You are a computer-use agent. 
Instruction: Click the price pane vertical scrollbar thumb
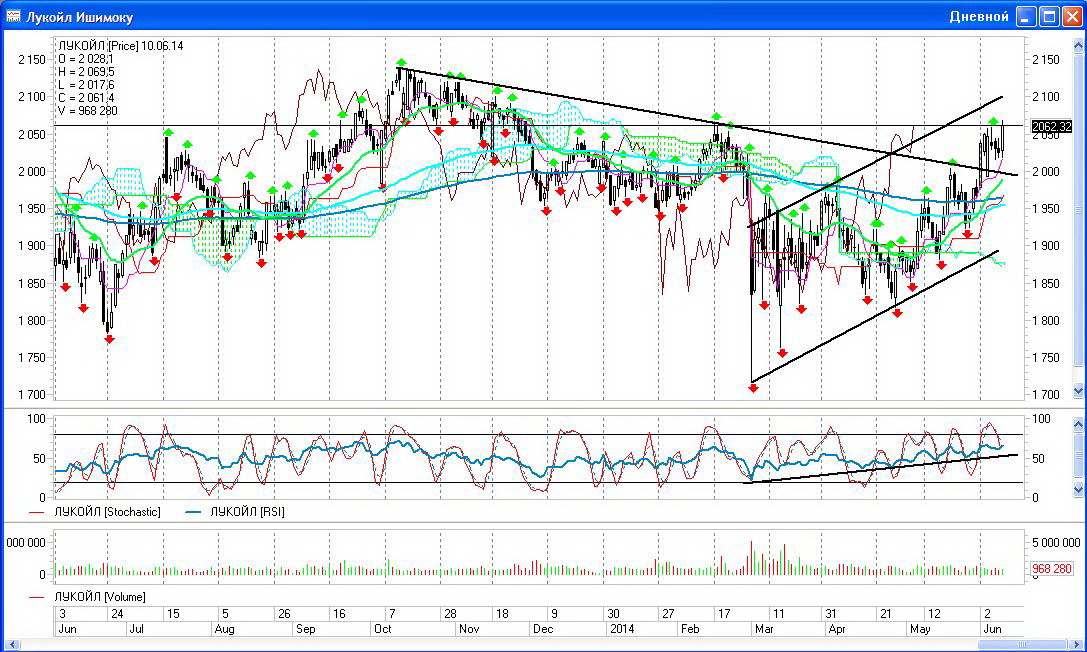coord(1079,210)
